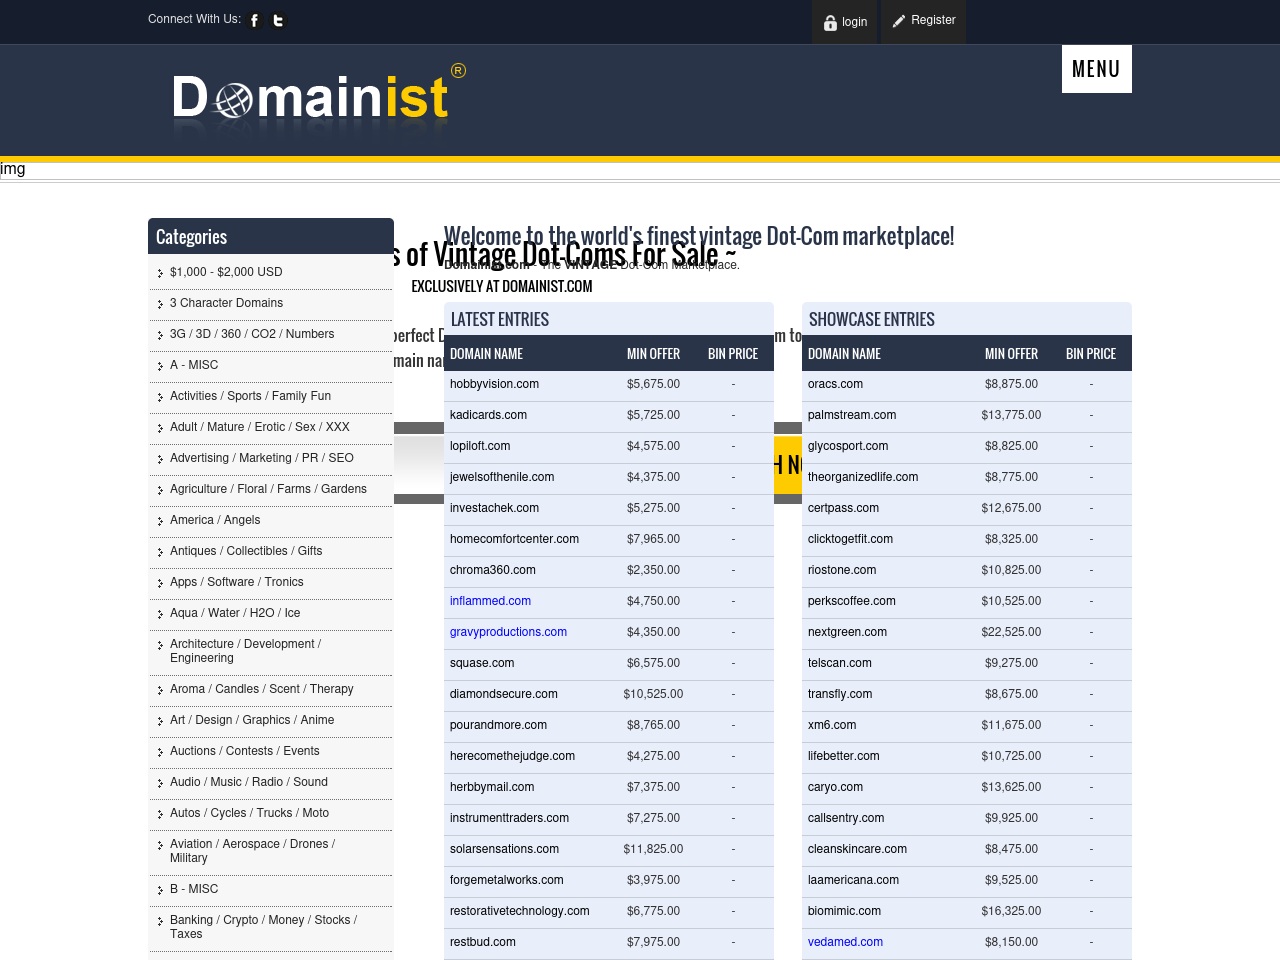Viewport: 1280px width, 960px height.
Task: Open Art / Design / Graphics / Anime
Action: [252, 720]
